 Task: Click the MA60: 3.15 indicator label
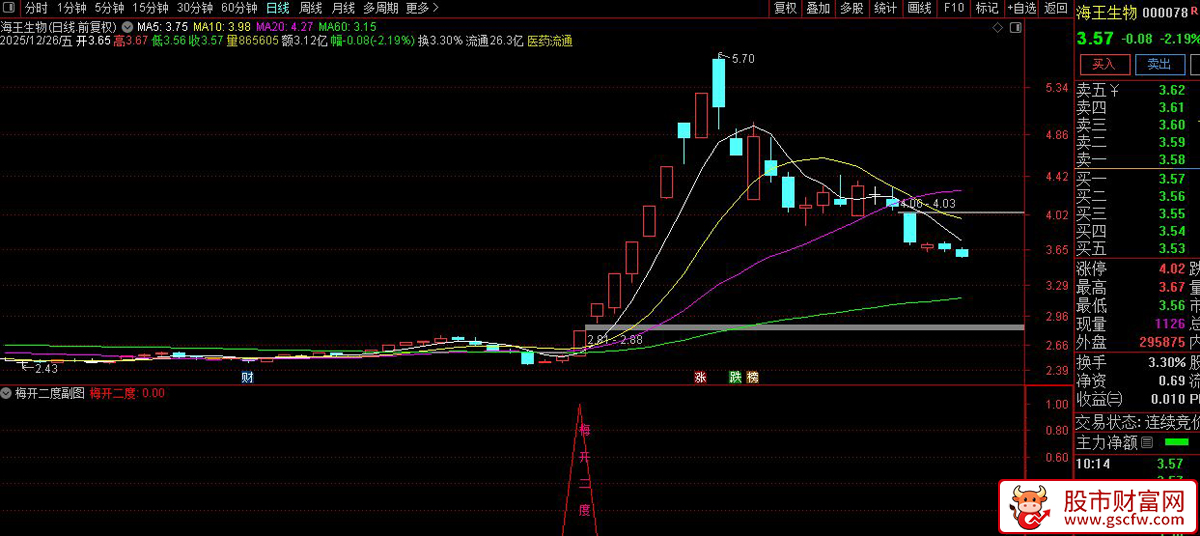click(348, 25)
